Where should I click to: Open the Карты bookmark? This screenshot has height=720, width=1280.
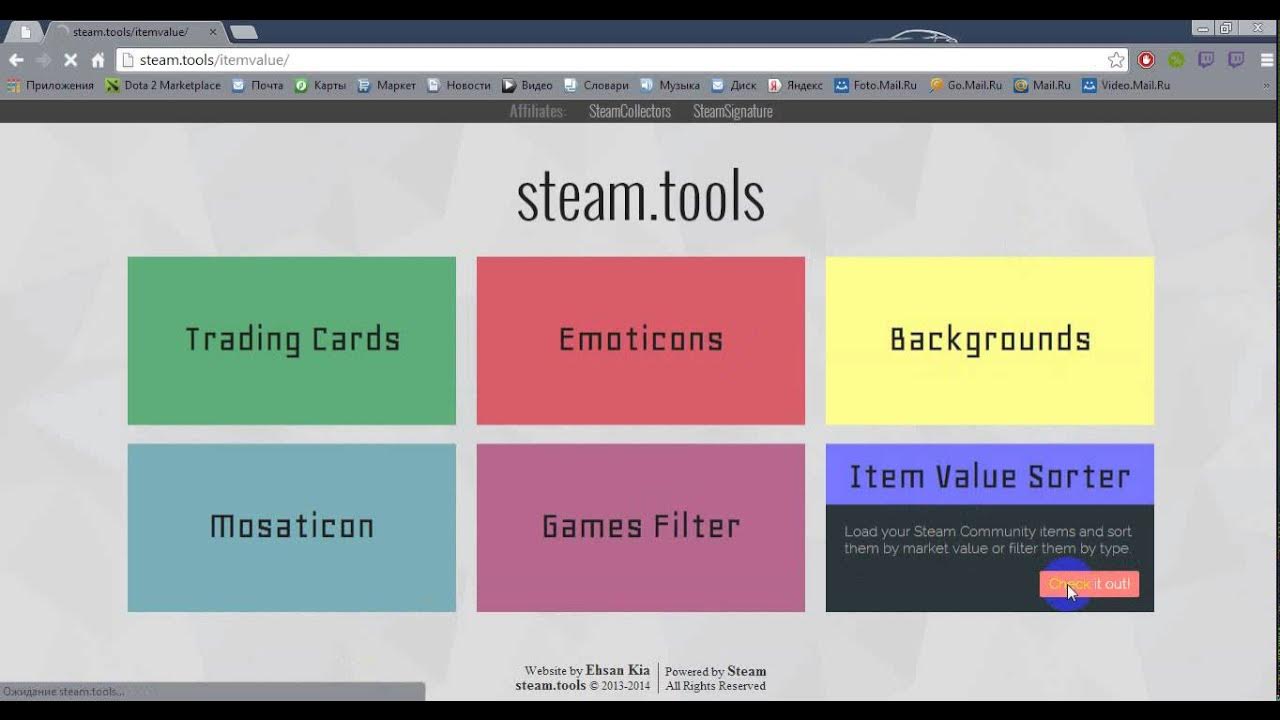(320, 85)
